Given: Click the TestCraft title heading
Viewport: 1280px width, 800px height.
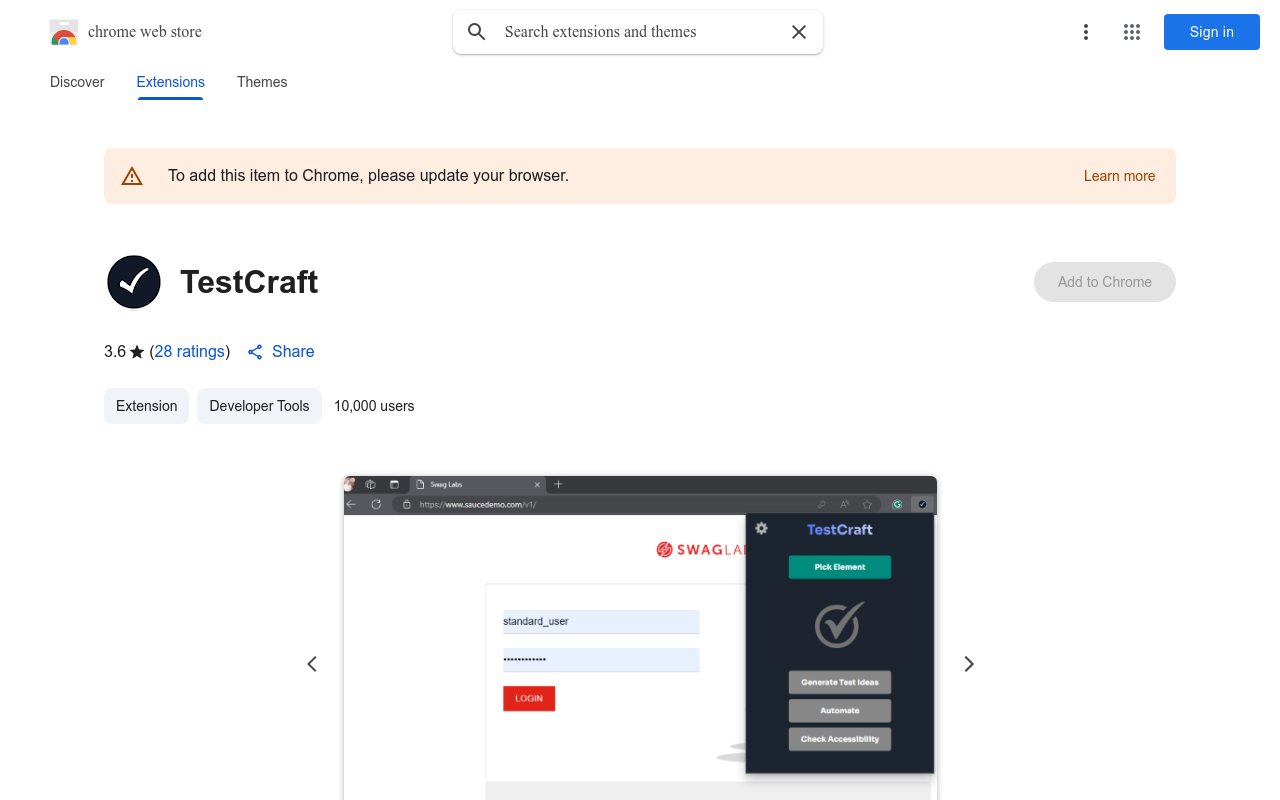Looking at the screenshot, I should (249, 282).
